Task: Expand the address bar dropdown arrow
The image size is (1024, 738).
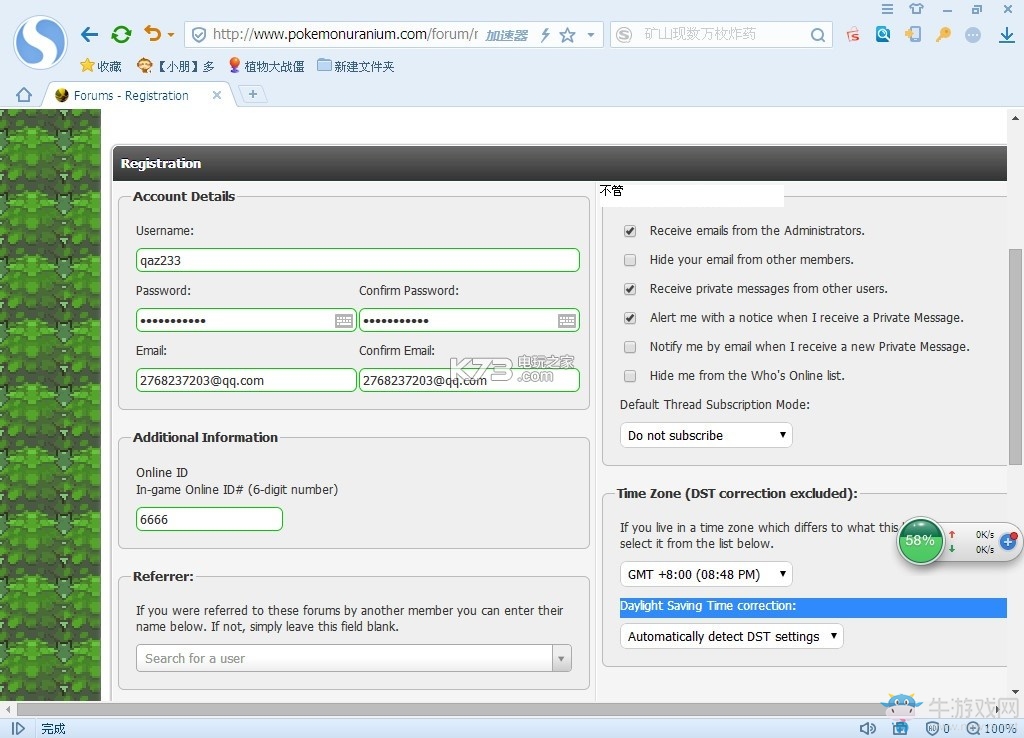Action: pos(591,35)
